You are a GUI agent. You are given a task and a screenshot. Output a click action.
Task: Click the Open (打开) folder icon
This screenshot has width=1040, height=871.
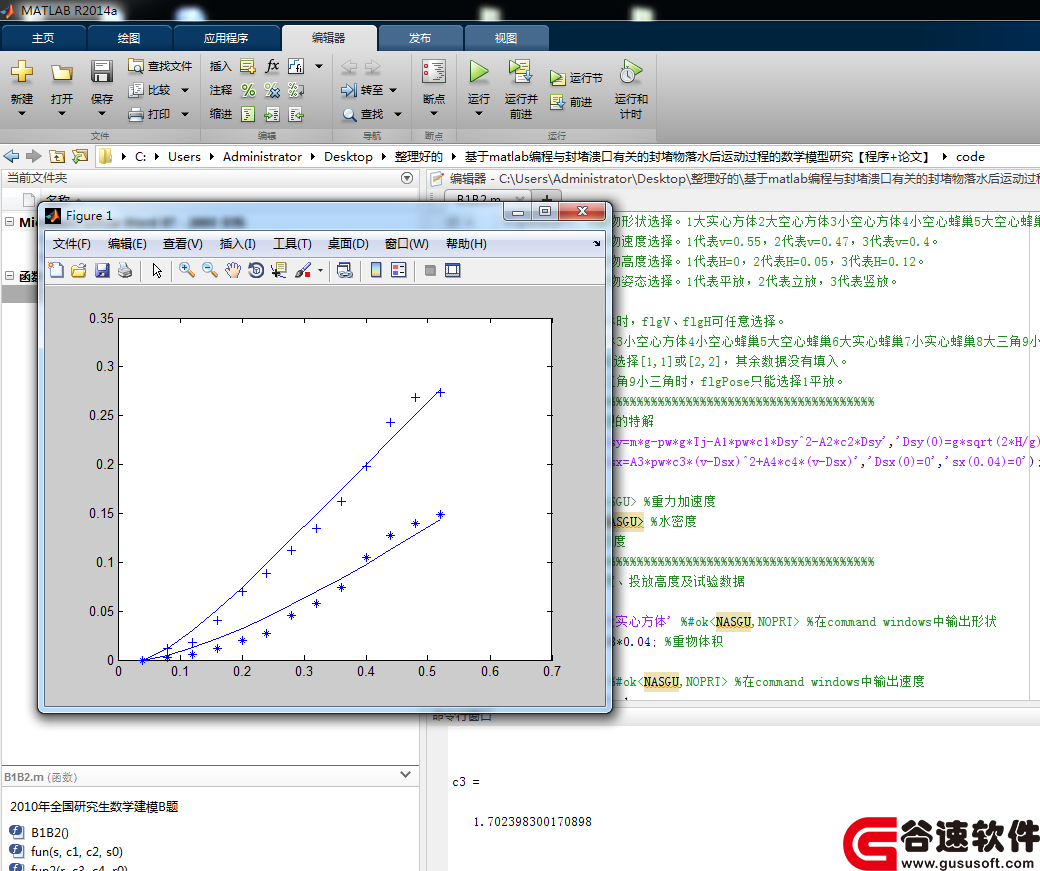tap(62, 72)
